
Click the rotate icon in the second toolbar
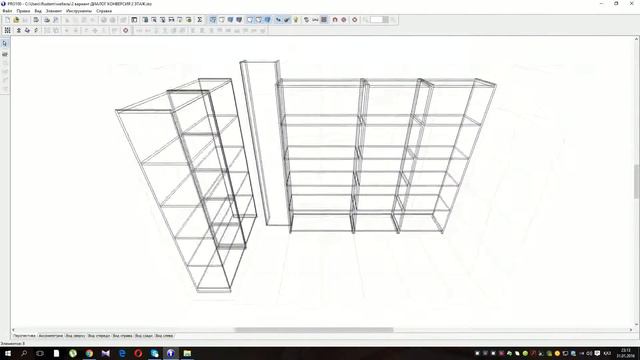pos(27,30)
